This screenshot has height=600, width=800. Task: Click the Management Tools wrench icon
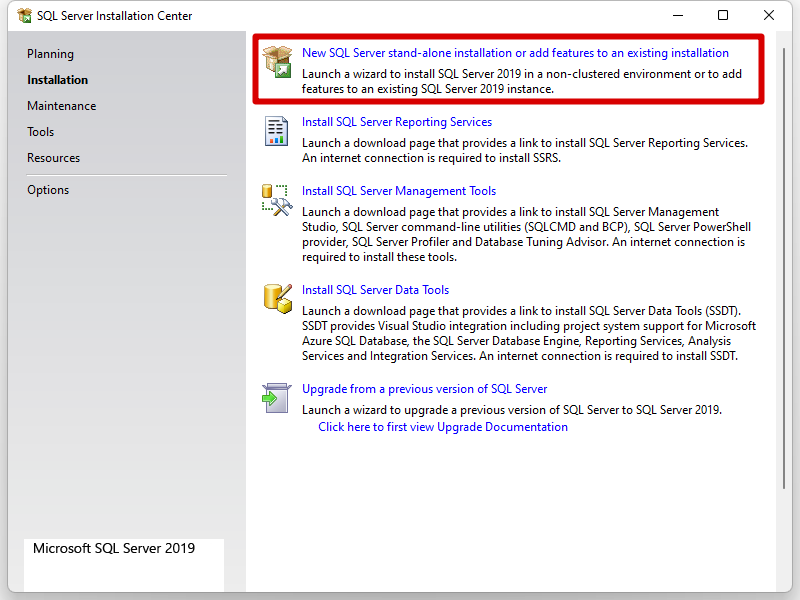click(277, 201)
